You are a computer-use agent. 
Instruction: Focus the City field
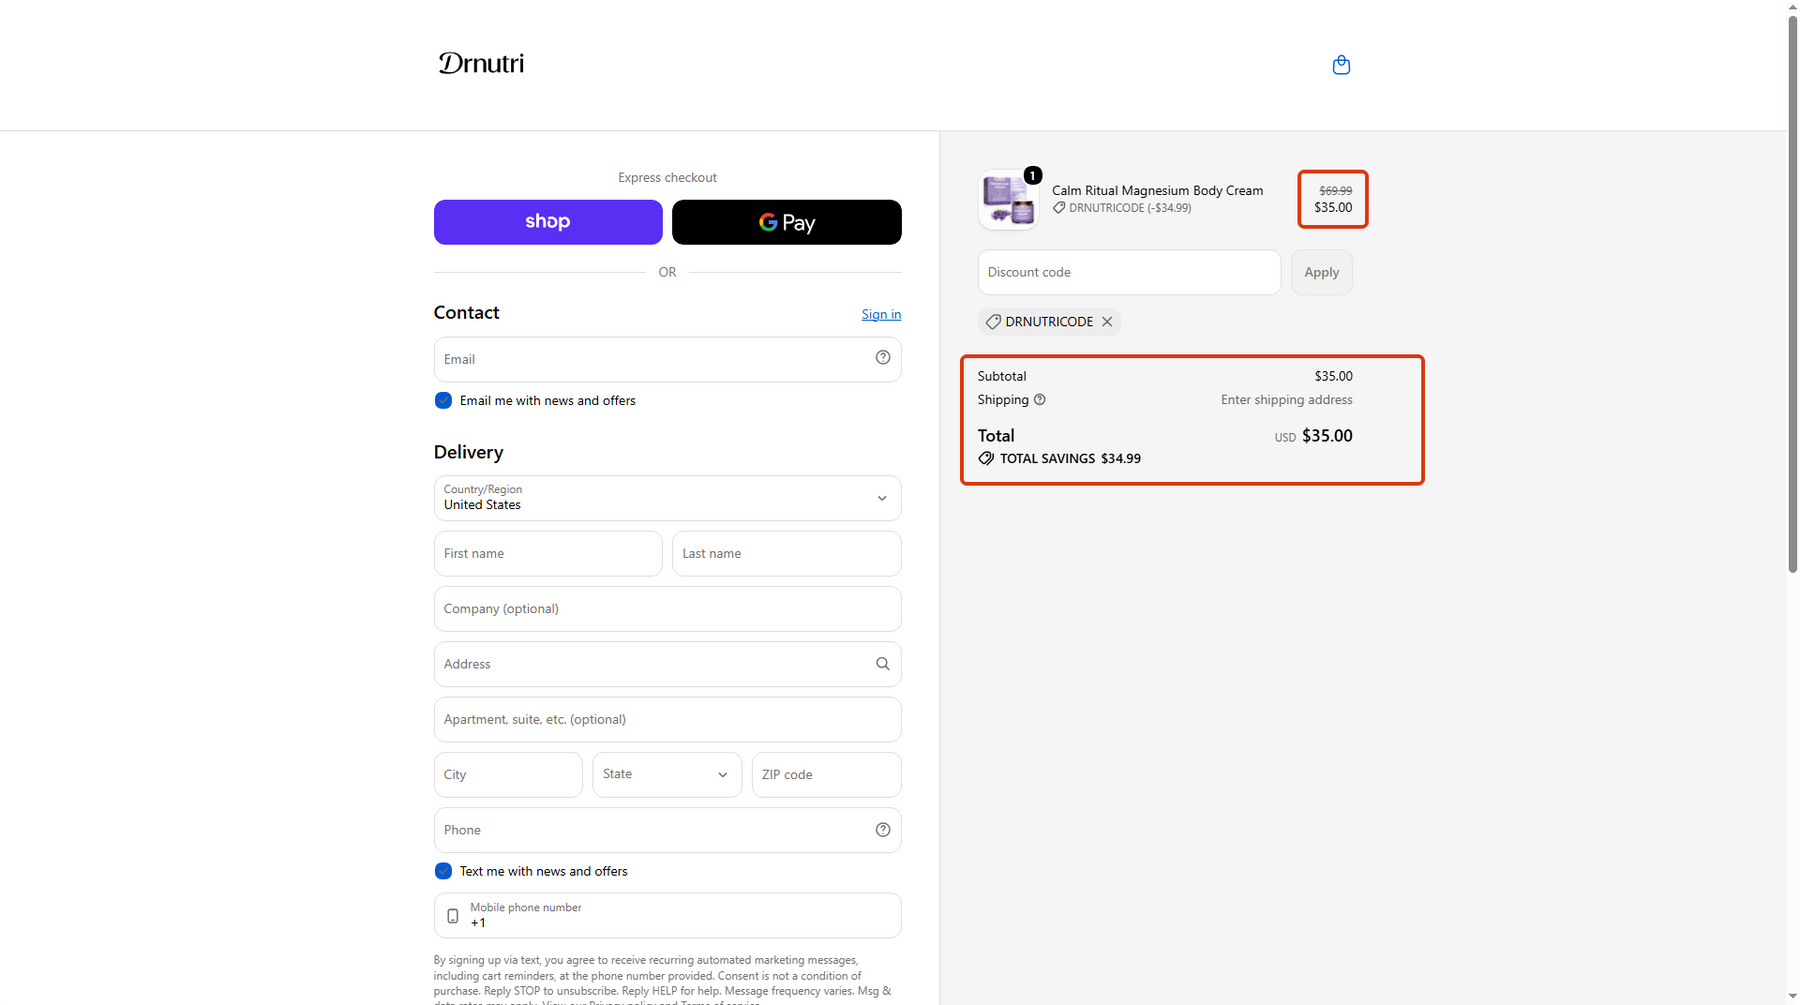(508, 775)
